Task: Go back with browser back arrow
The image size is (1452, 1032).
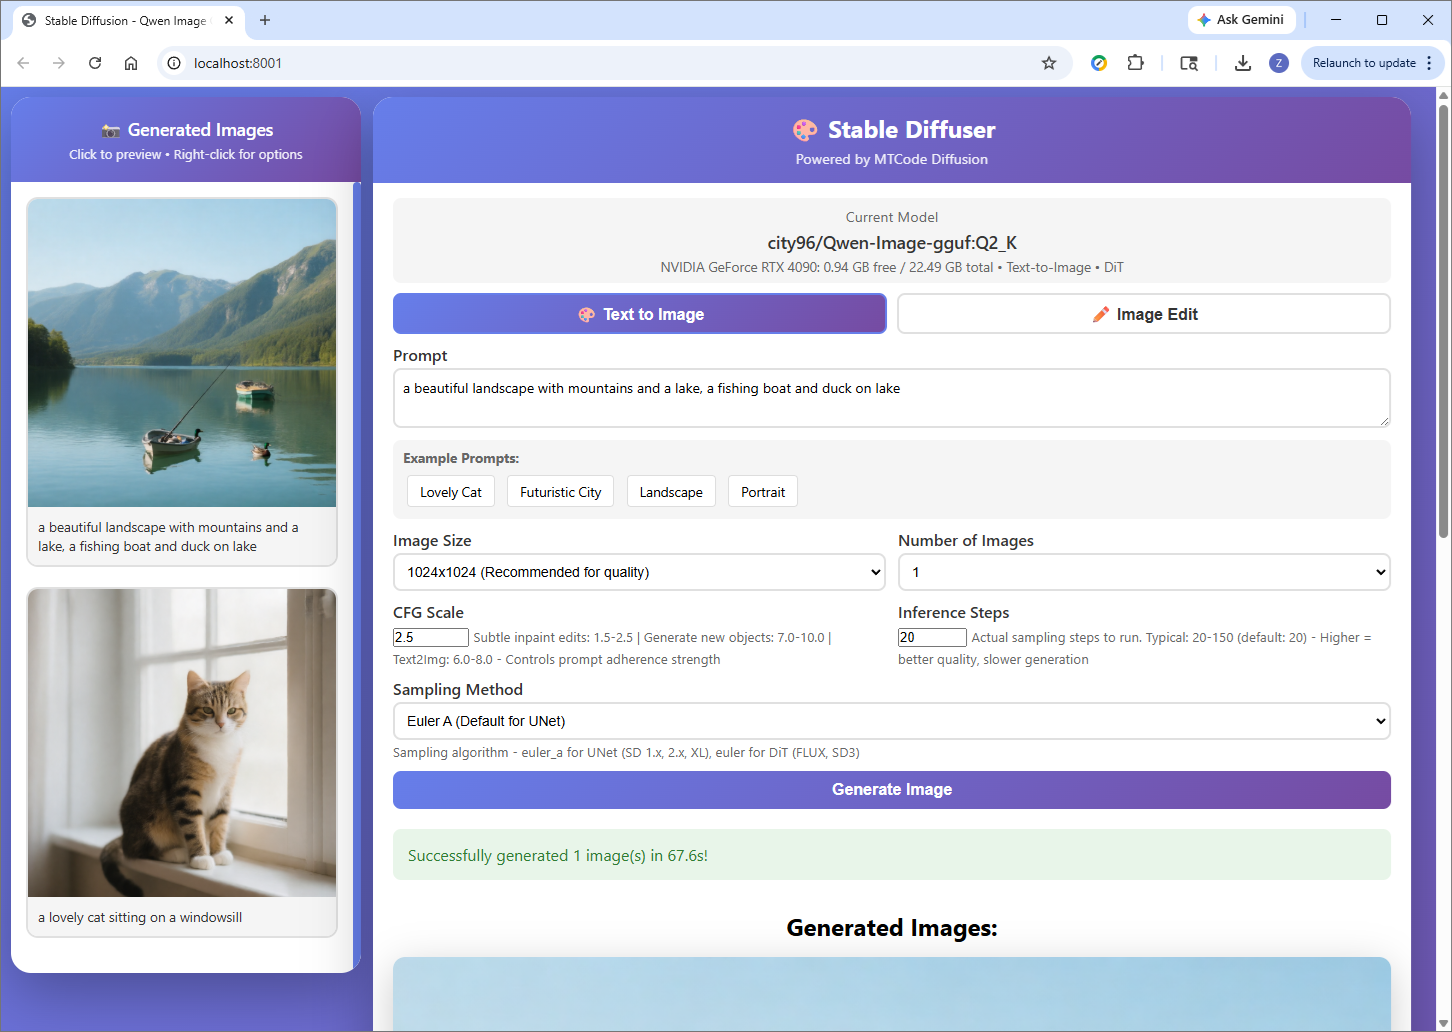Action: point(23,63)
